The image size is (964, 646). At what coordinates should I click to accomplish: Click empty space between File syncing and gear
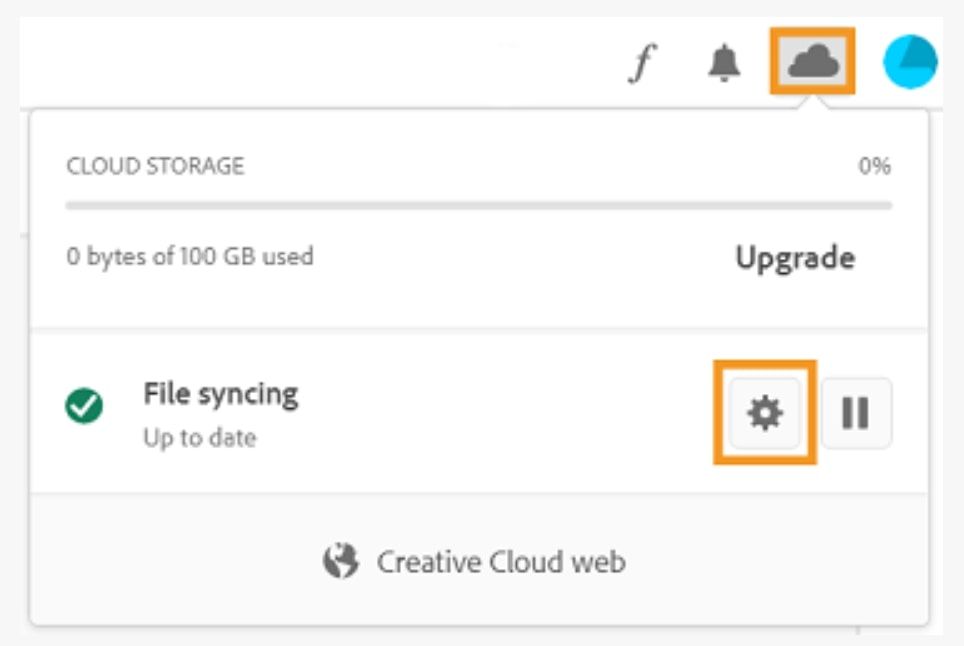(x=500, y=412)
